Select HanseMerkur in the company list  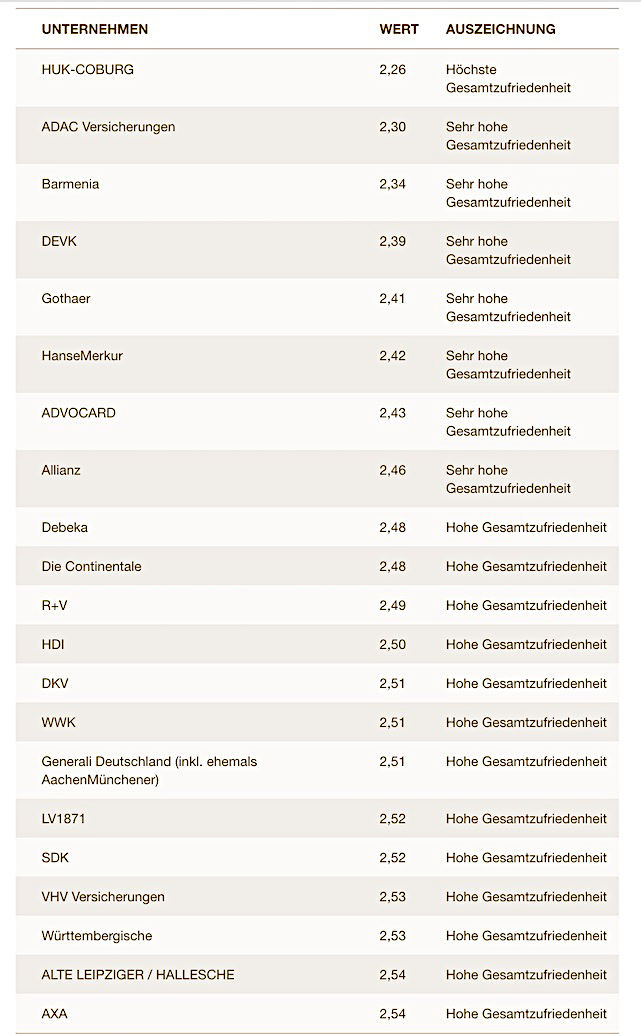pos(82,355)
